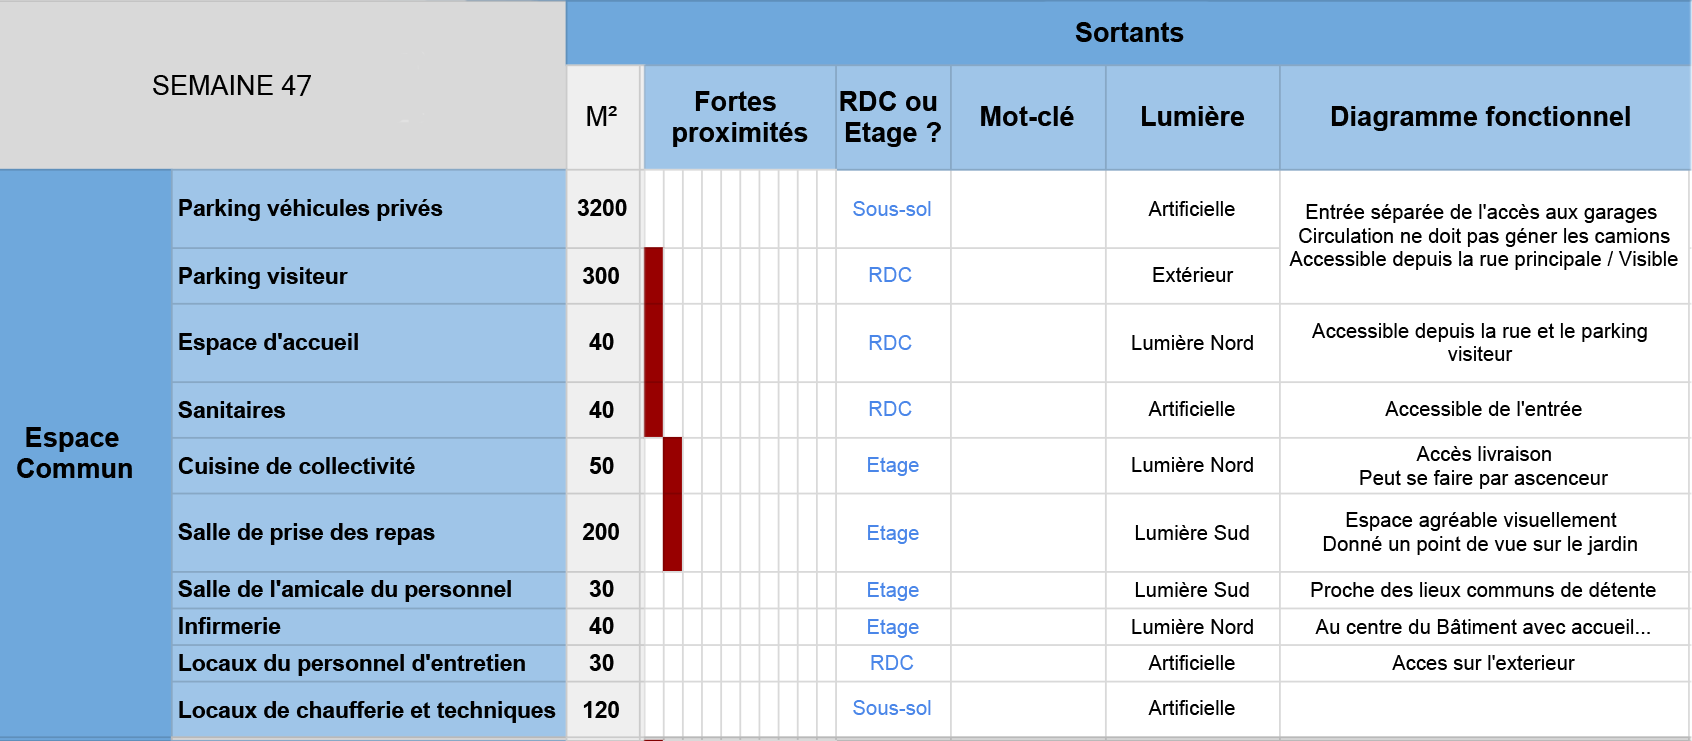Click the Fortes proximités column header

click(x=739, y=117)
